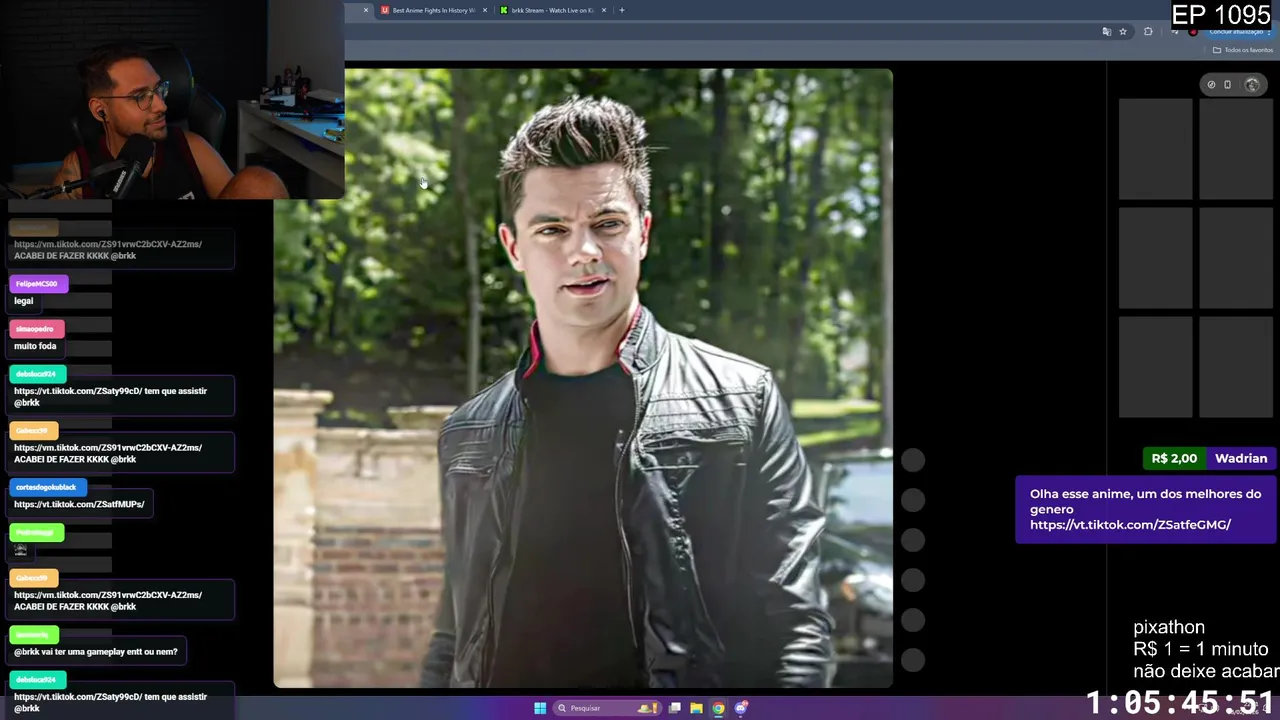
Task: Open a new browser tab
Action: (622, 10)
